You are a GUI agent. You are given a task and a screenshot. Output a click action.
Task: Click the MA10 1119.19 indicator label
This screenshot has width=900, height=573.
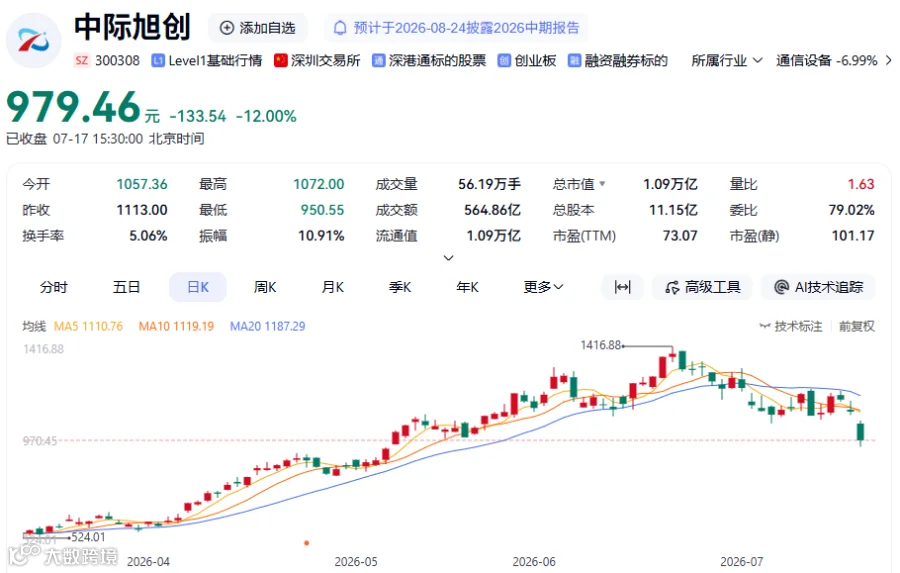click(x=176, y=326)
